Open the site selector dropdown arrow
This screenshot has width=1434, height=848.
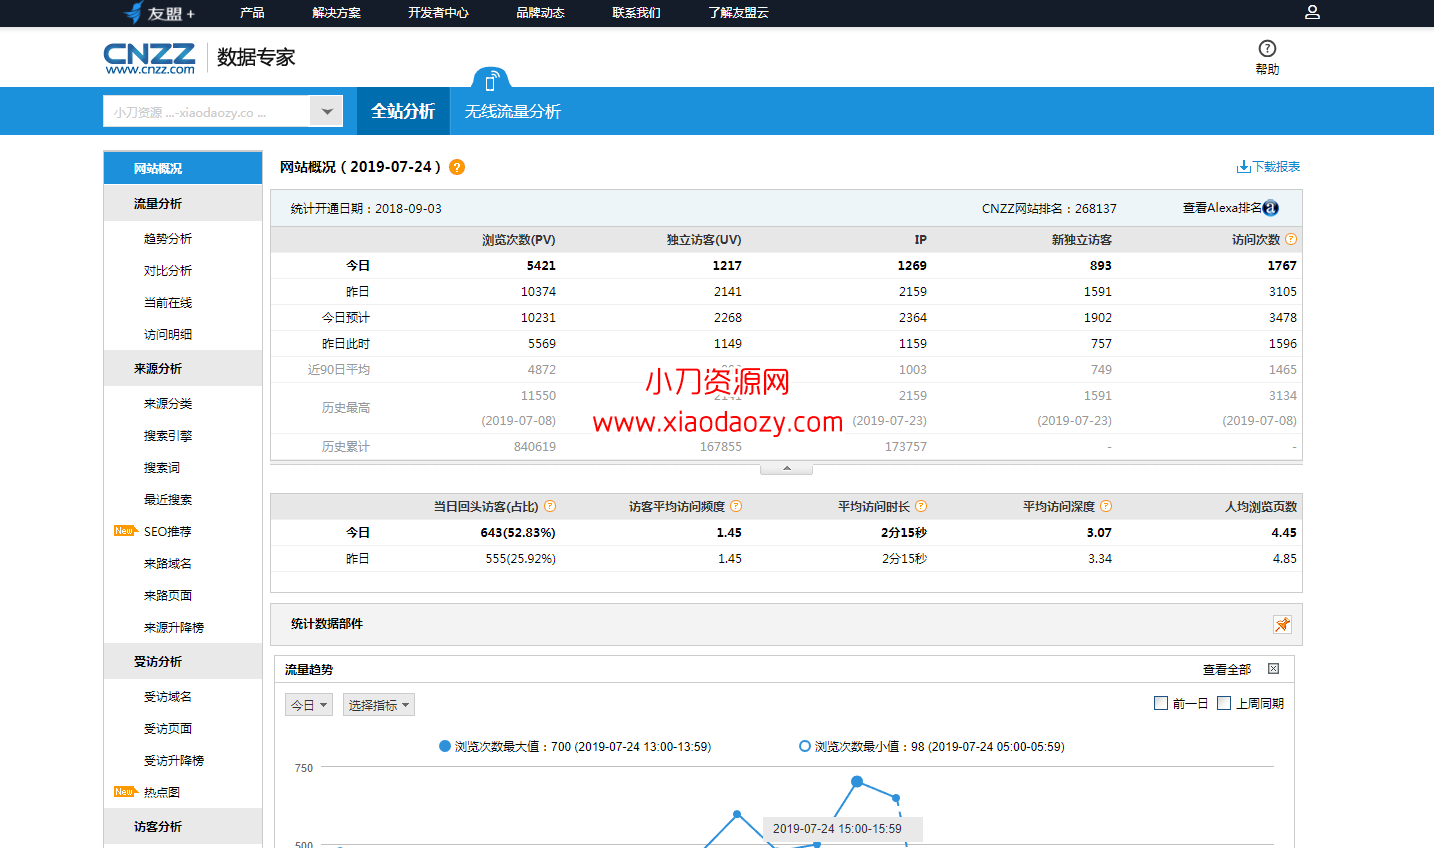point(326,112)
